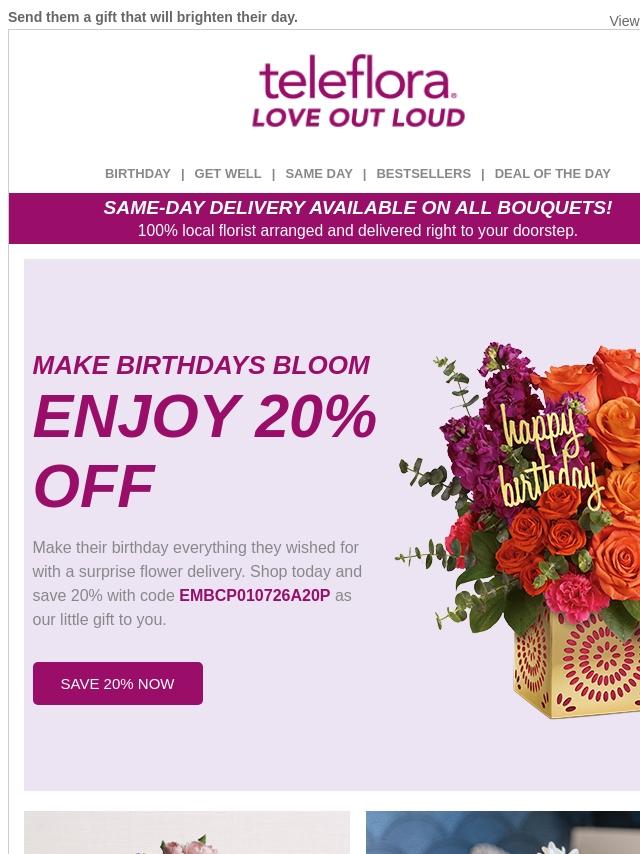Open the Birthday category link
This screenshot has height=854, width=640.
coord(138,173)
